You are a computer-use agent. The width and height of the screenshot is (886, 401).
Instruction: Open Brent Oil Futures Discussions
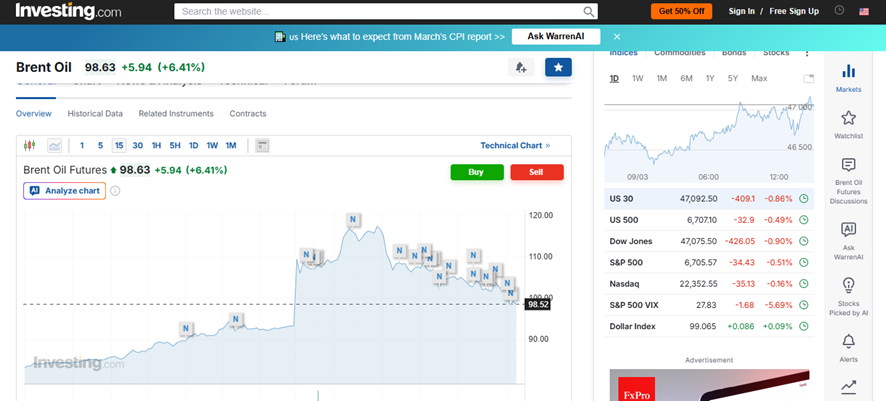coord(848,174)
